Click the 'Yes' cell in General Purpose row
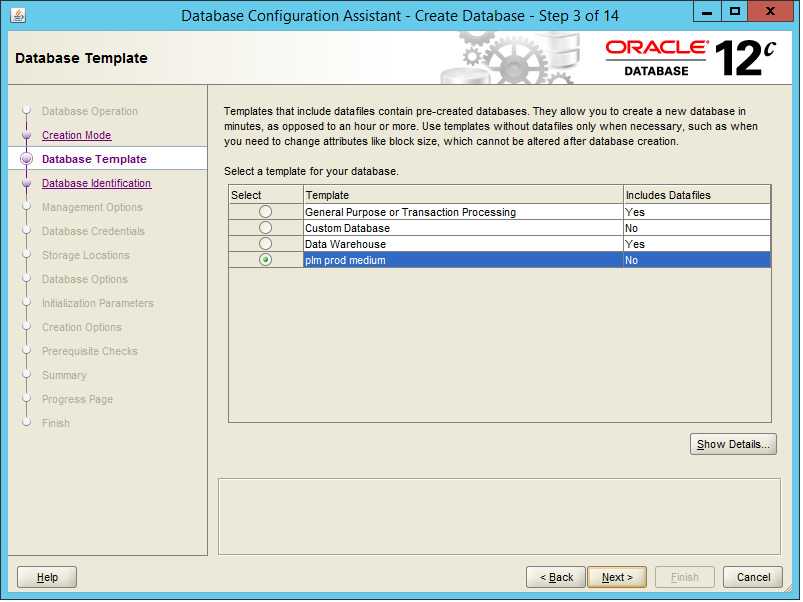The height and width of the screenshot is (602, 803). click(x=696, y=212)
